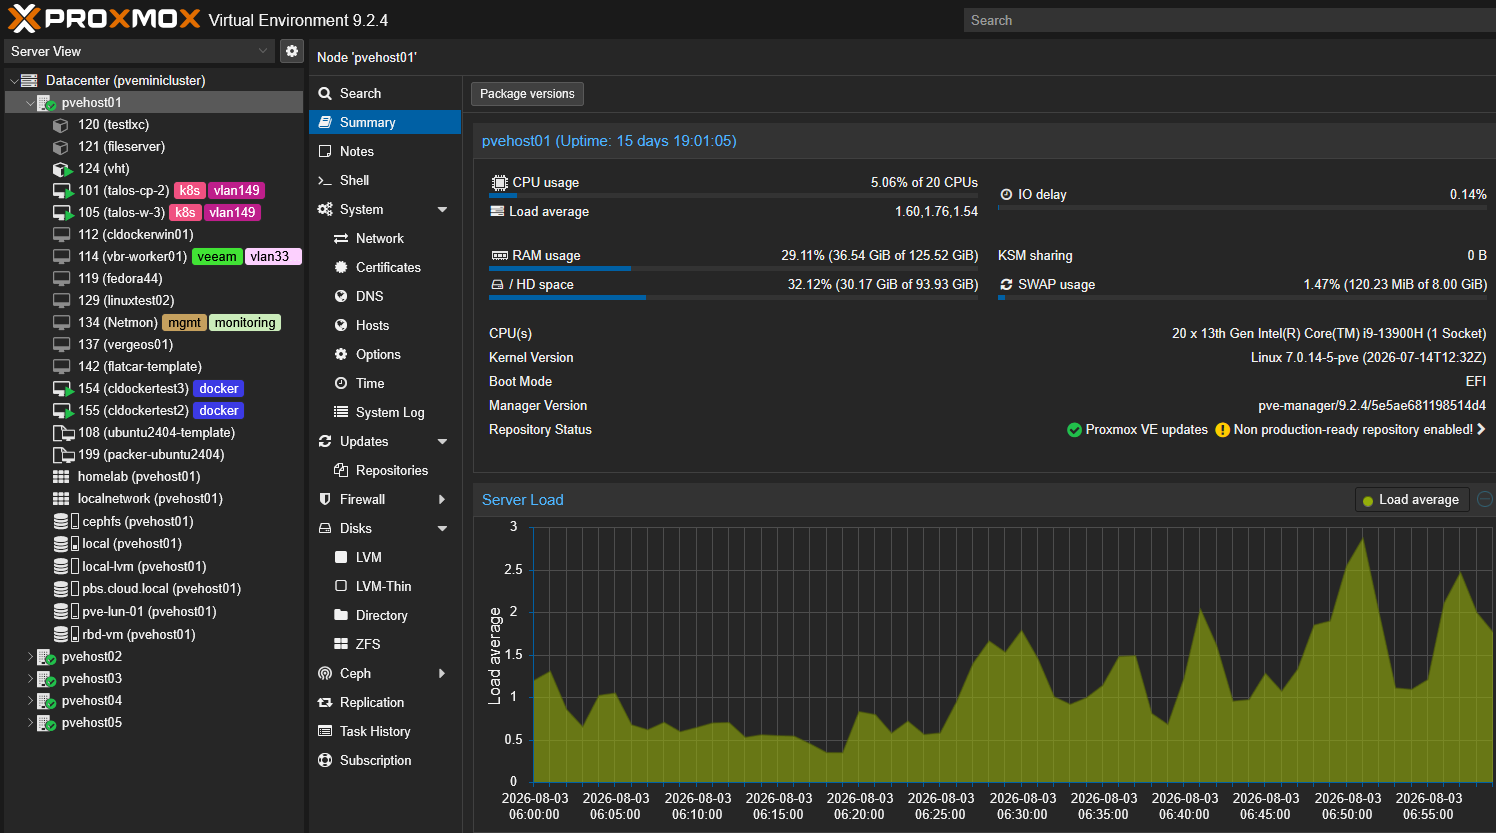Screen dimensions: 1496x833
Task: Click the HD space progress bar
Action: [733, 297]
